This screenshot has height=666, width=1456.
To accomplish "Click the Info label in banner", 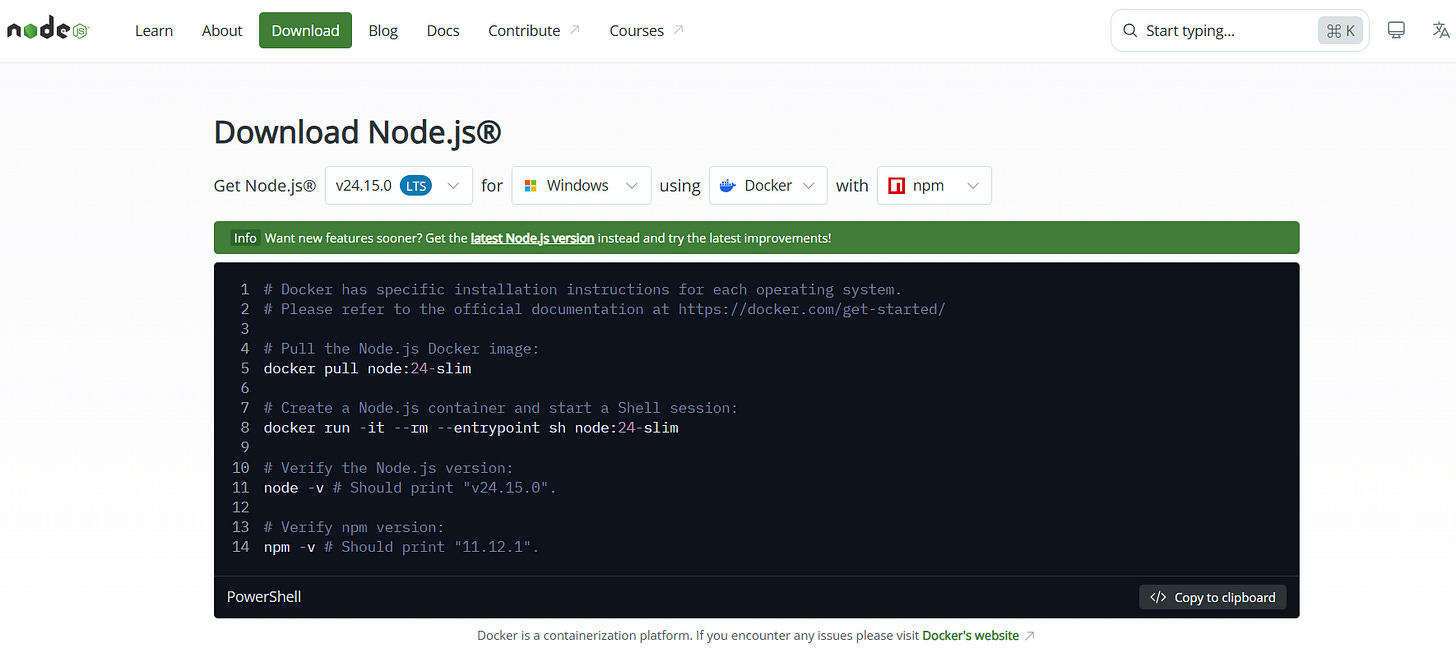I will pos(245,238).
